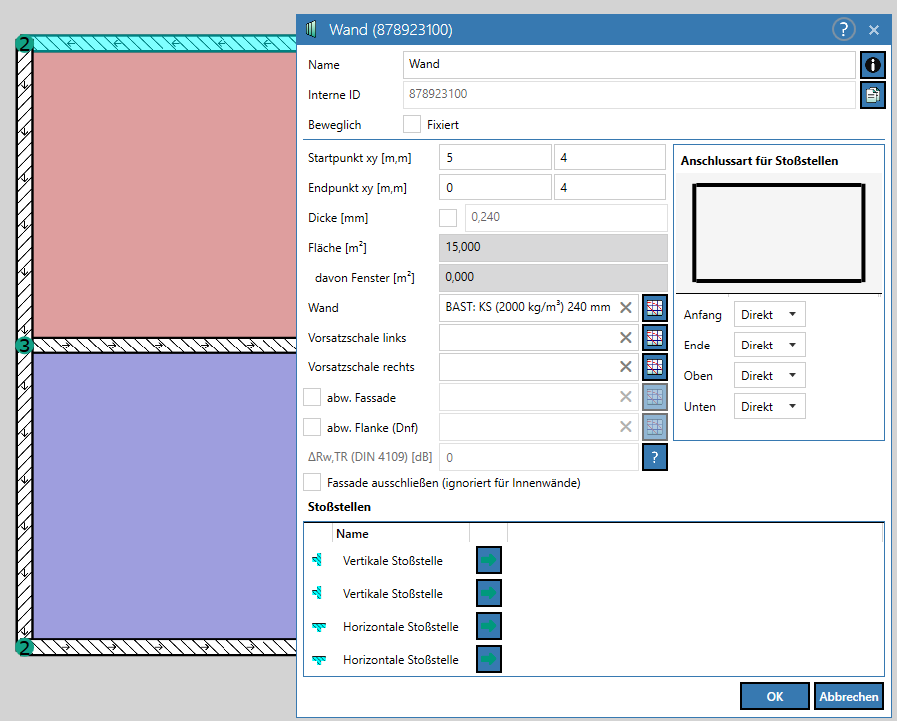897x721 pixels.
Task: Open the help question mark in title bar
Action: [843, 30]
